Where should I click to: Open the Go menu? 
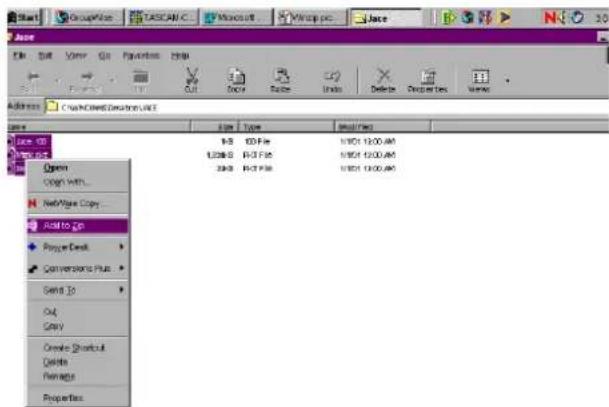(104, 56)
